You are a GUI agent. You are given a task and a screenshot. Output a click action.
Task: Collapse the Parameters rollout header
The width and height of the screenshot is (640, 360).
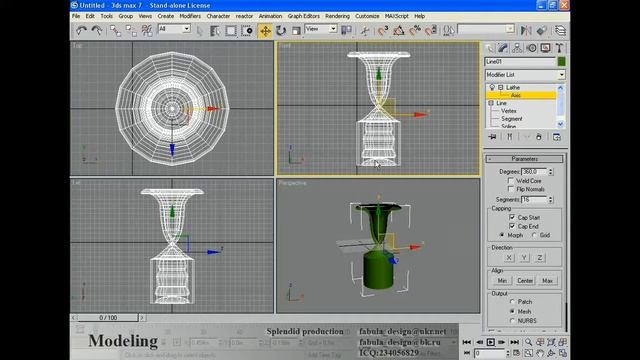coord(524,159)
